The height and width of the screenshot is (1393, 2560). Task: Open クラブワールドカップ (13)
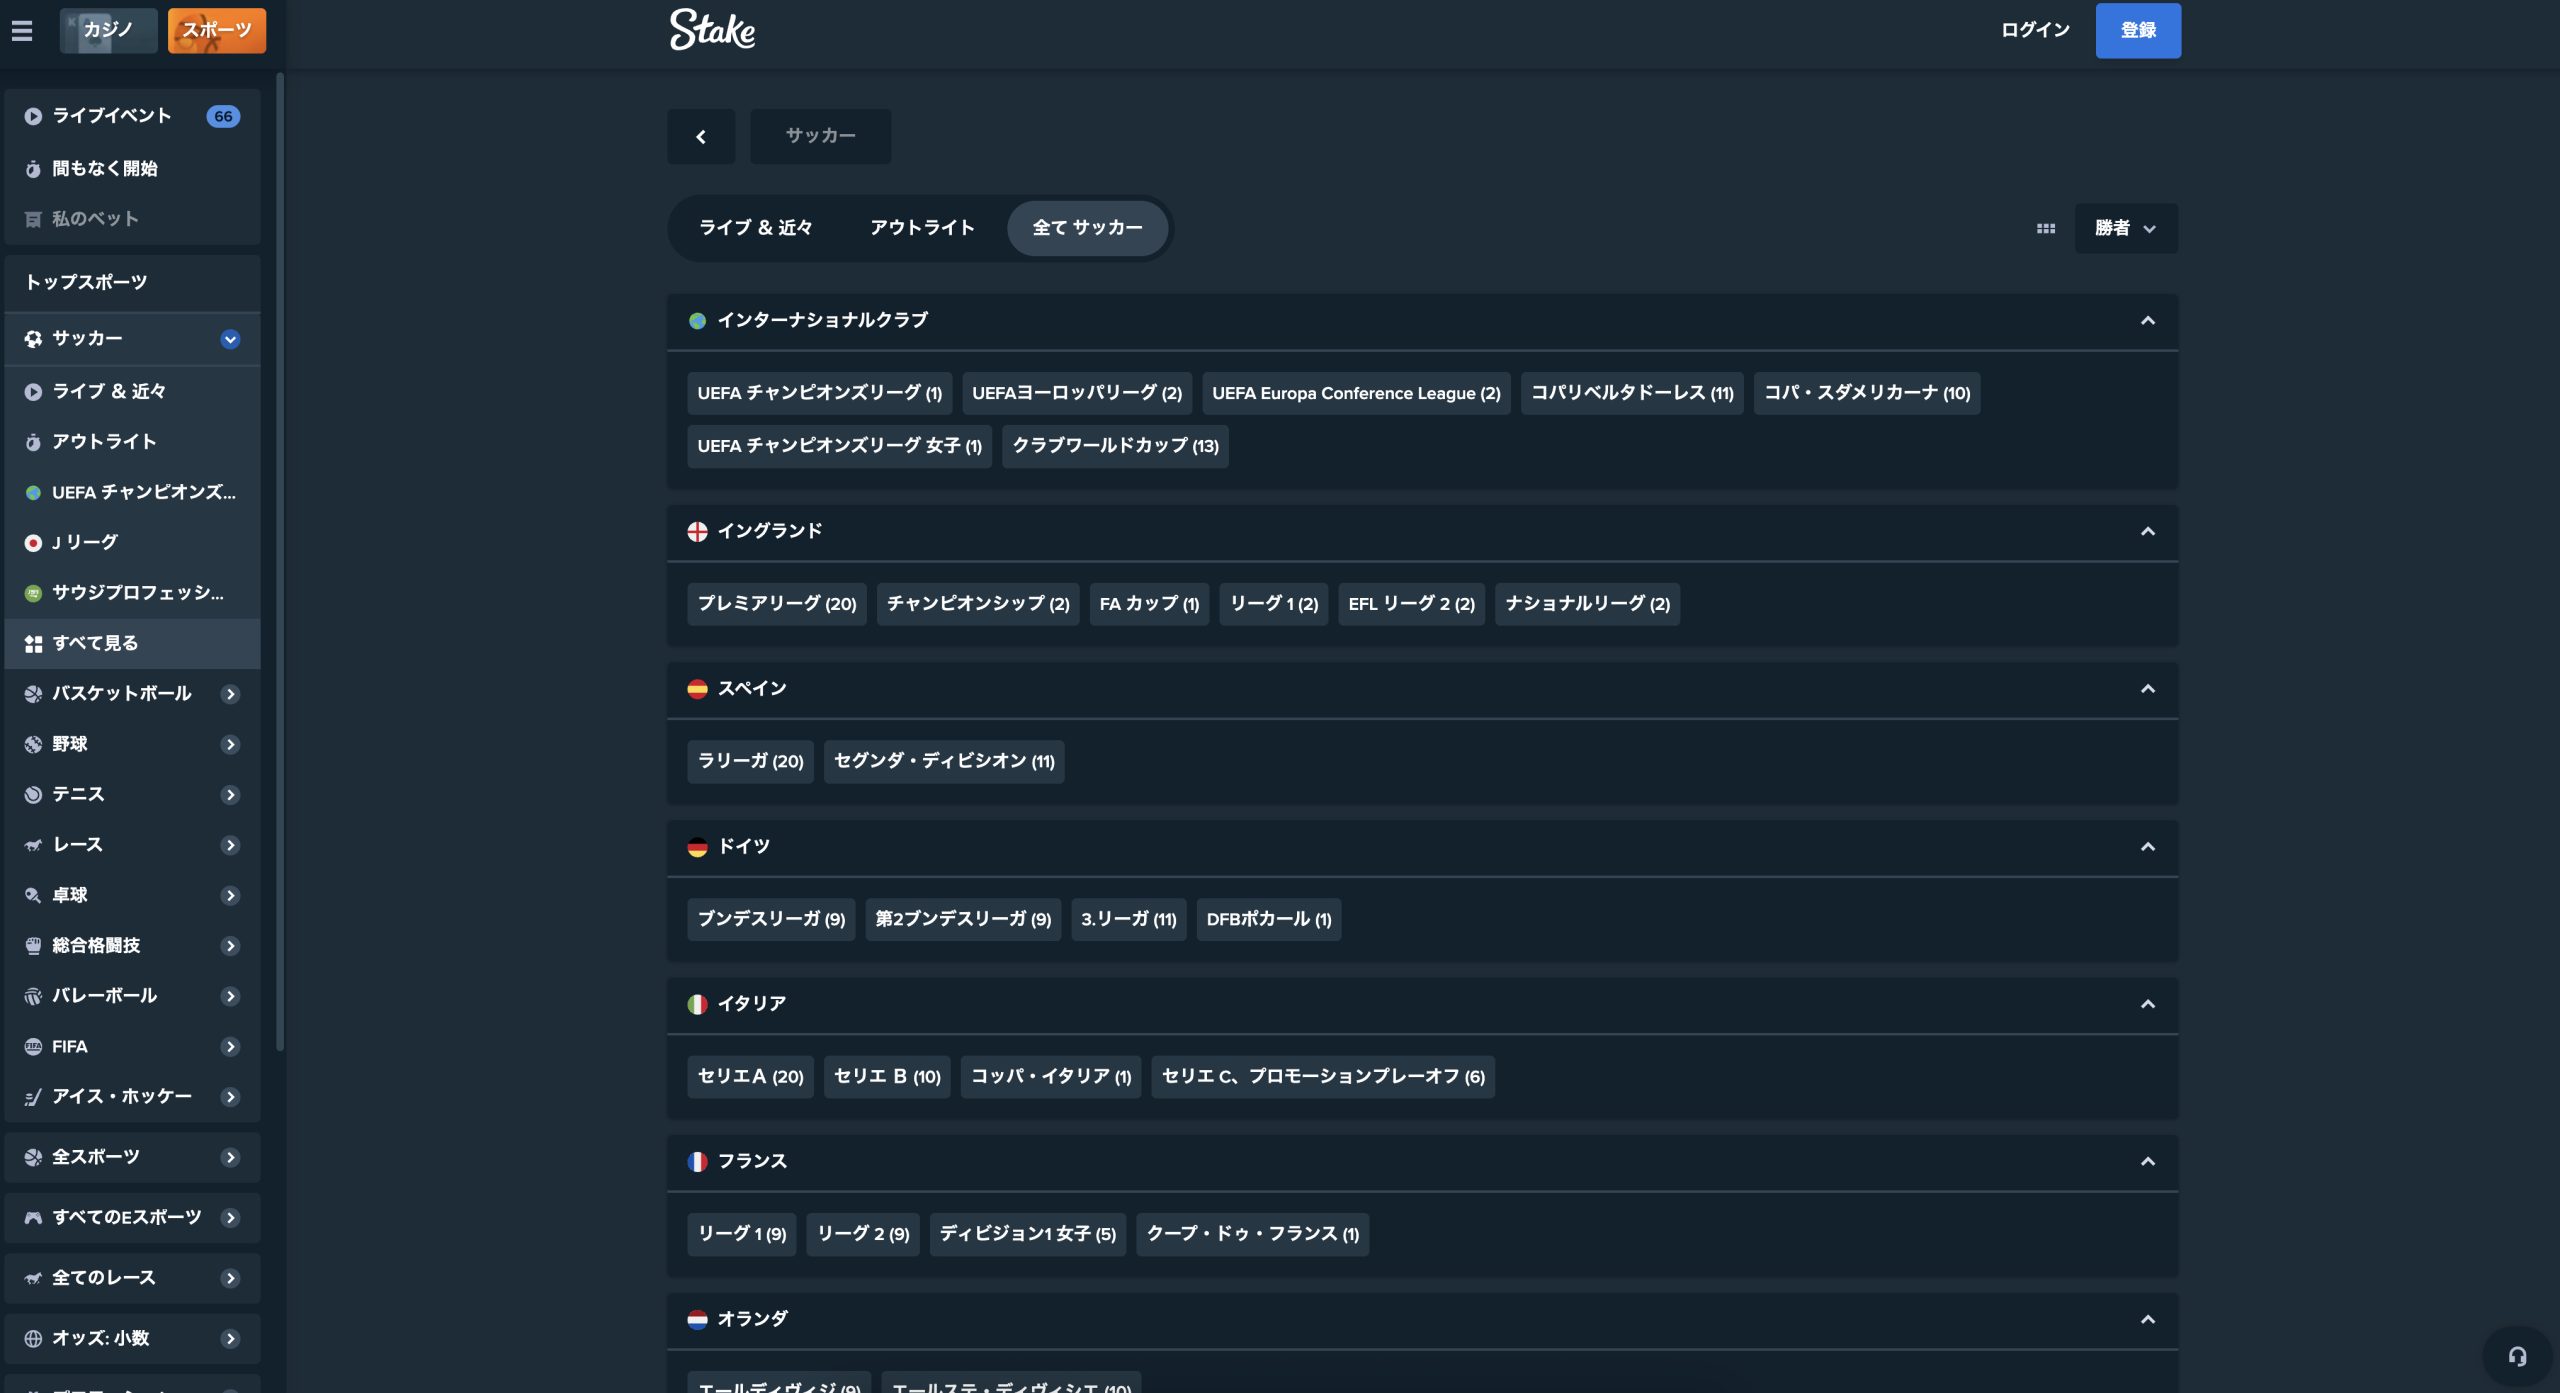tap(1115, 446)
